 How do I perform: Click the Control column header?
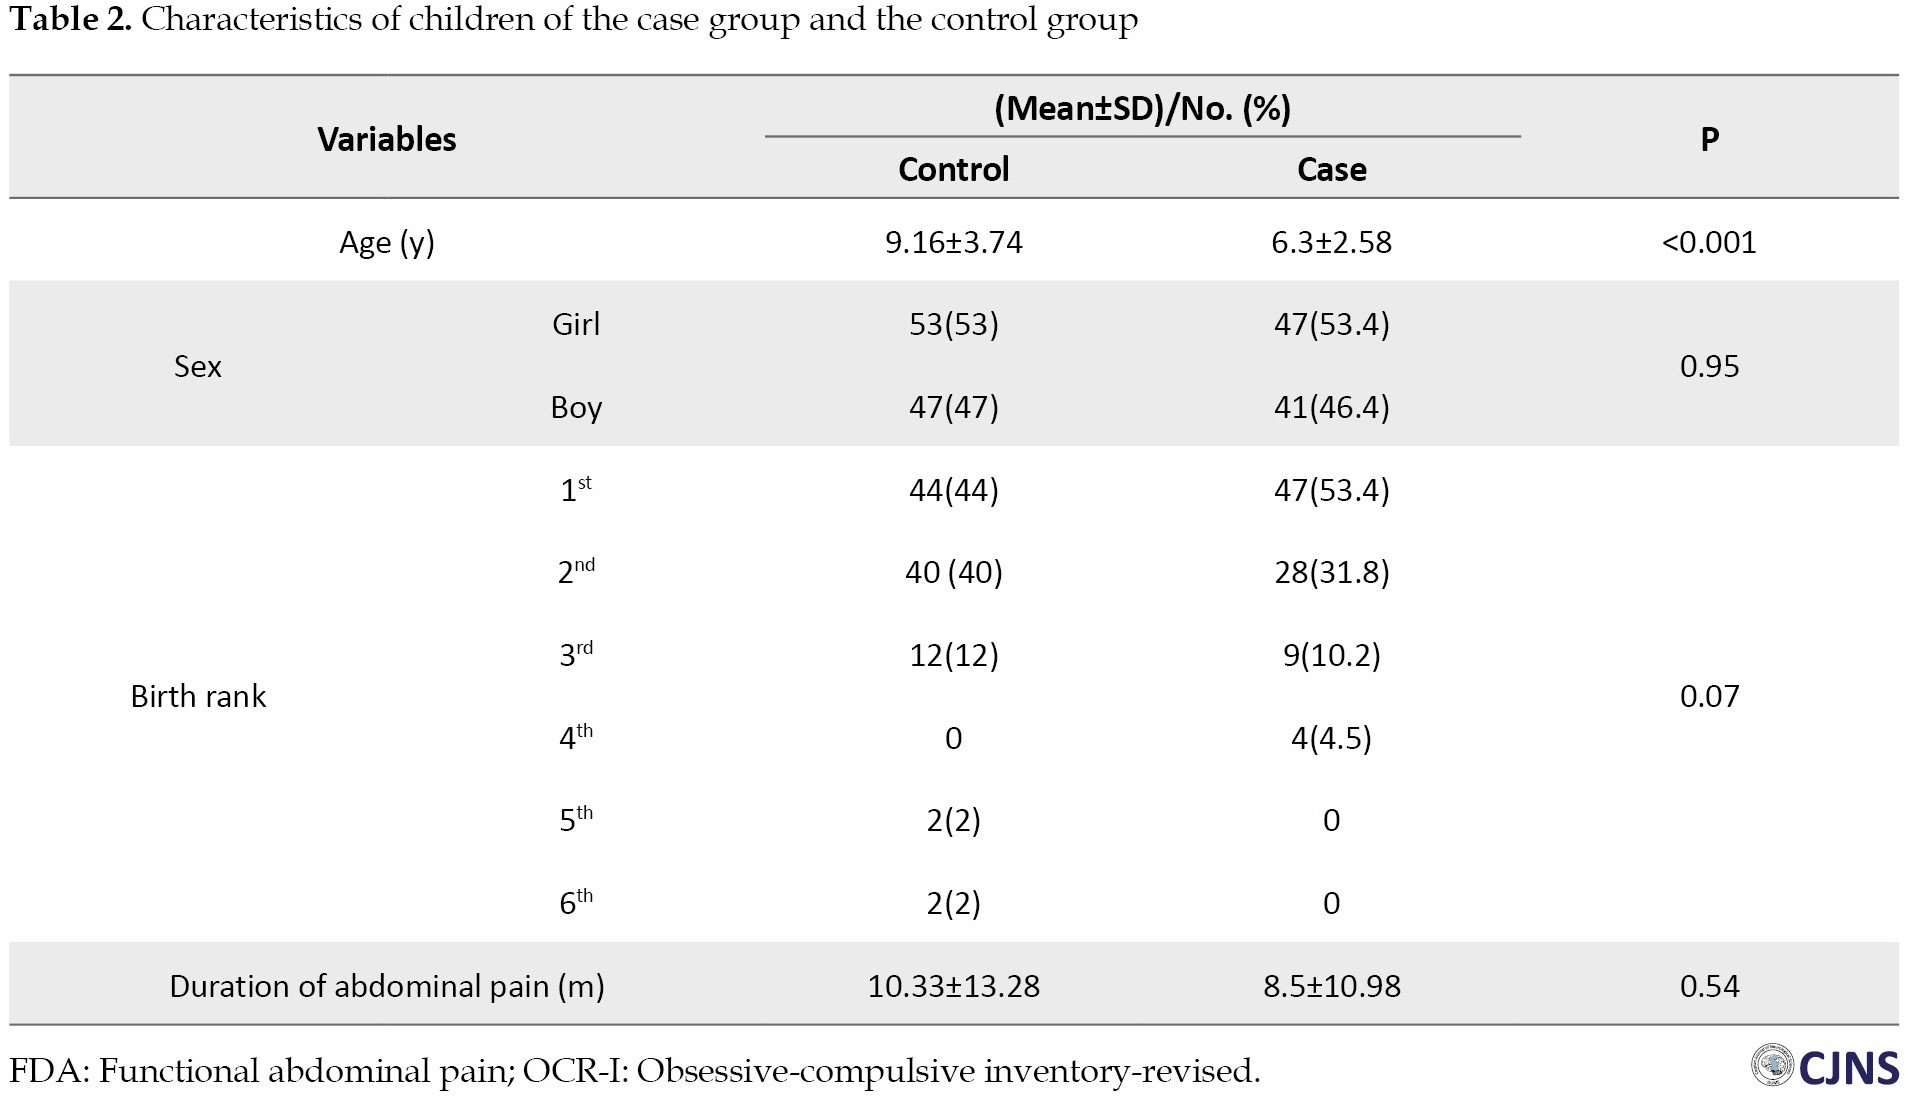[x=953, y=169]
